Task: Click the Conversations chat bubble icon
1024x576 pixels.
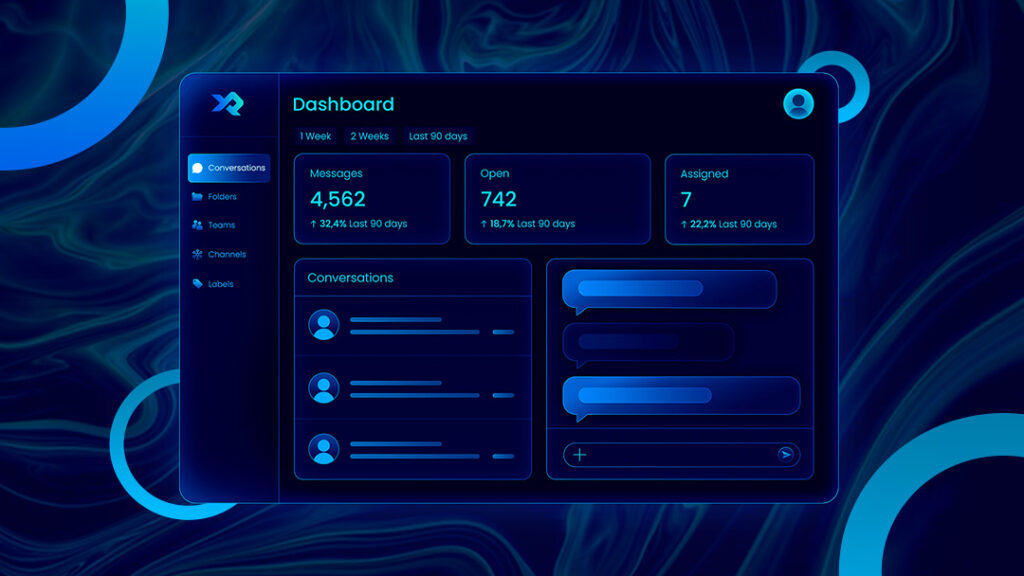Action: 197,168
